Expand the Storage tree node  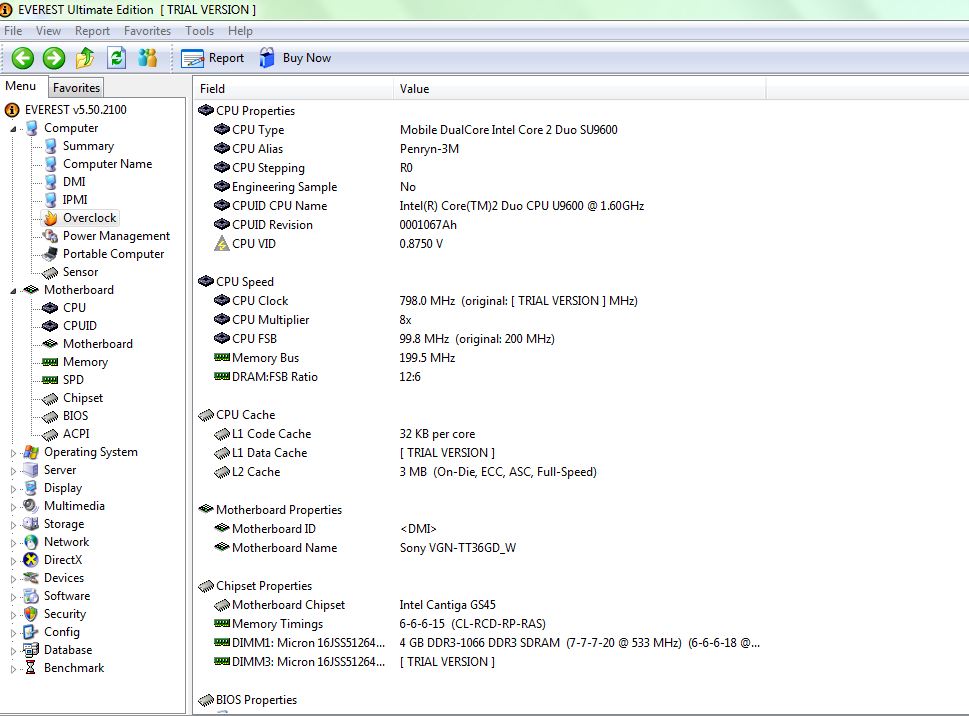13,525
